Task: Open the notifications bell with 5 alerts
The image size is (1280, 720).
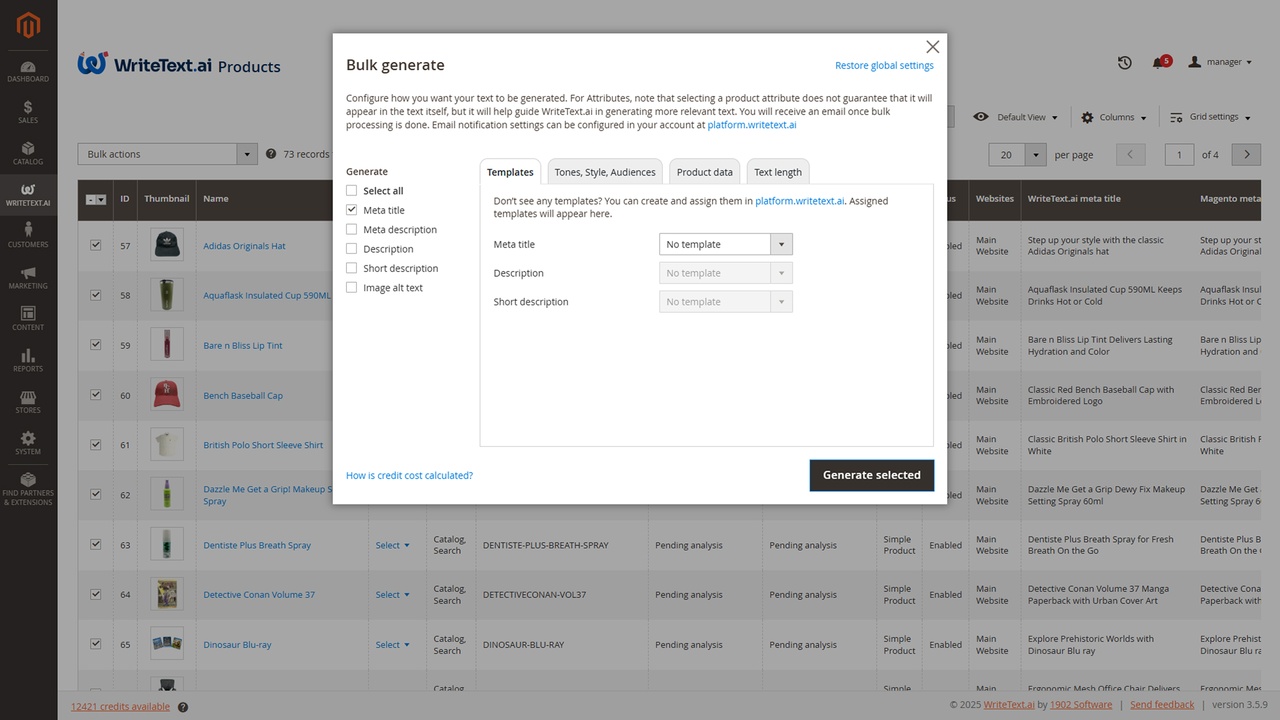Action: pyautogui.click(x=1161, y=62)
